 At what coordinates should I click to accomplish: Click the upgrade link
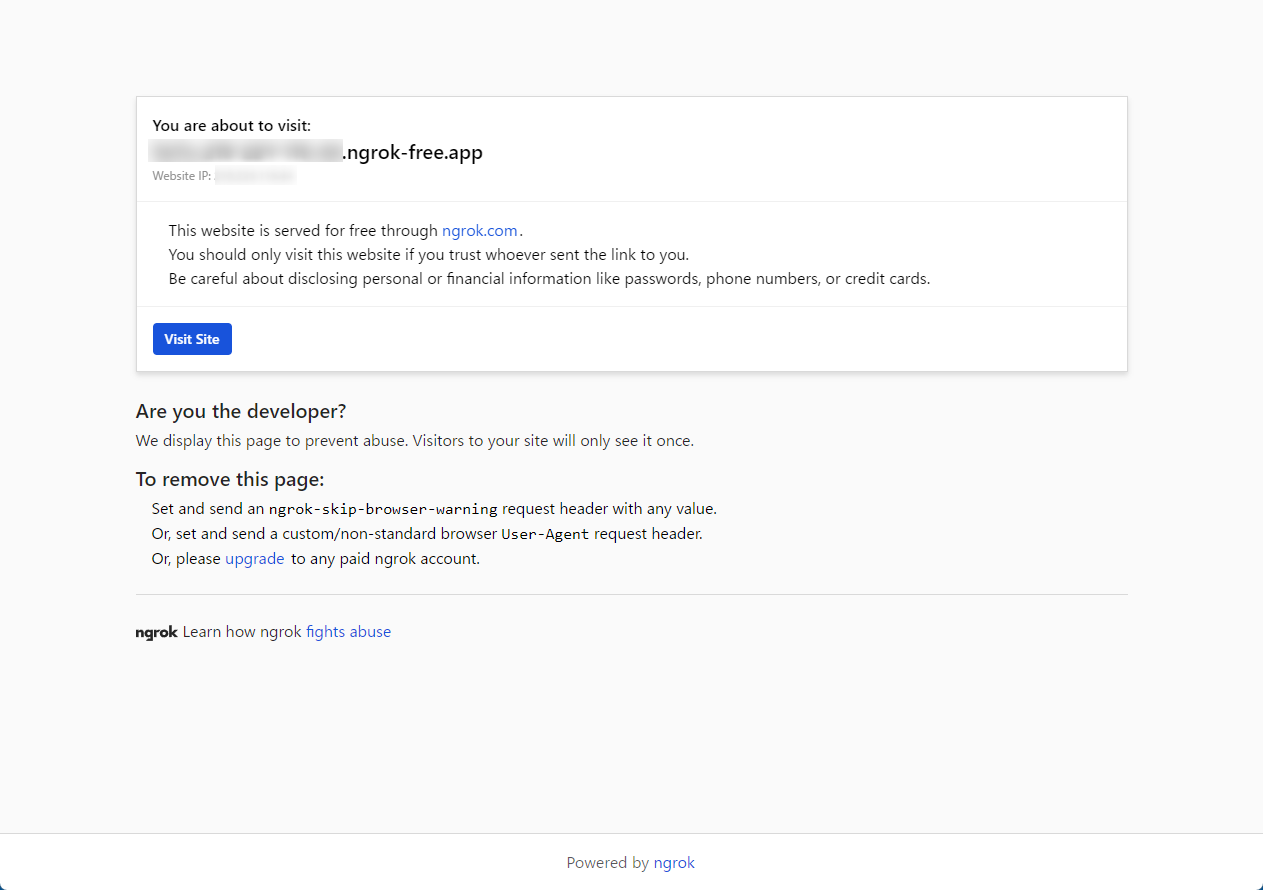click(254, 558)
